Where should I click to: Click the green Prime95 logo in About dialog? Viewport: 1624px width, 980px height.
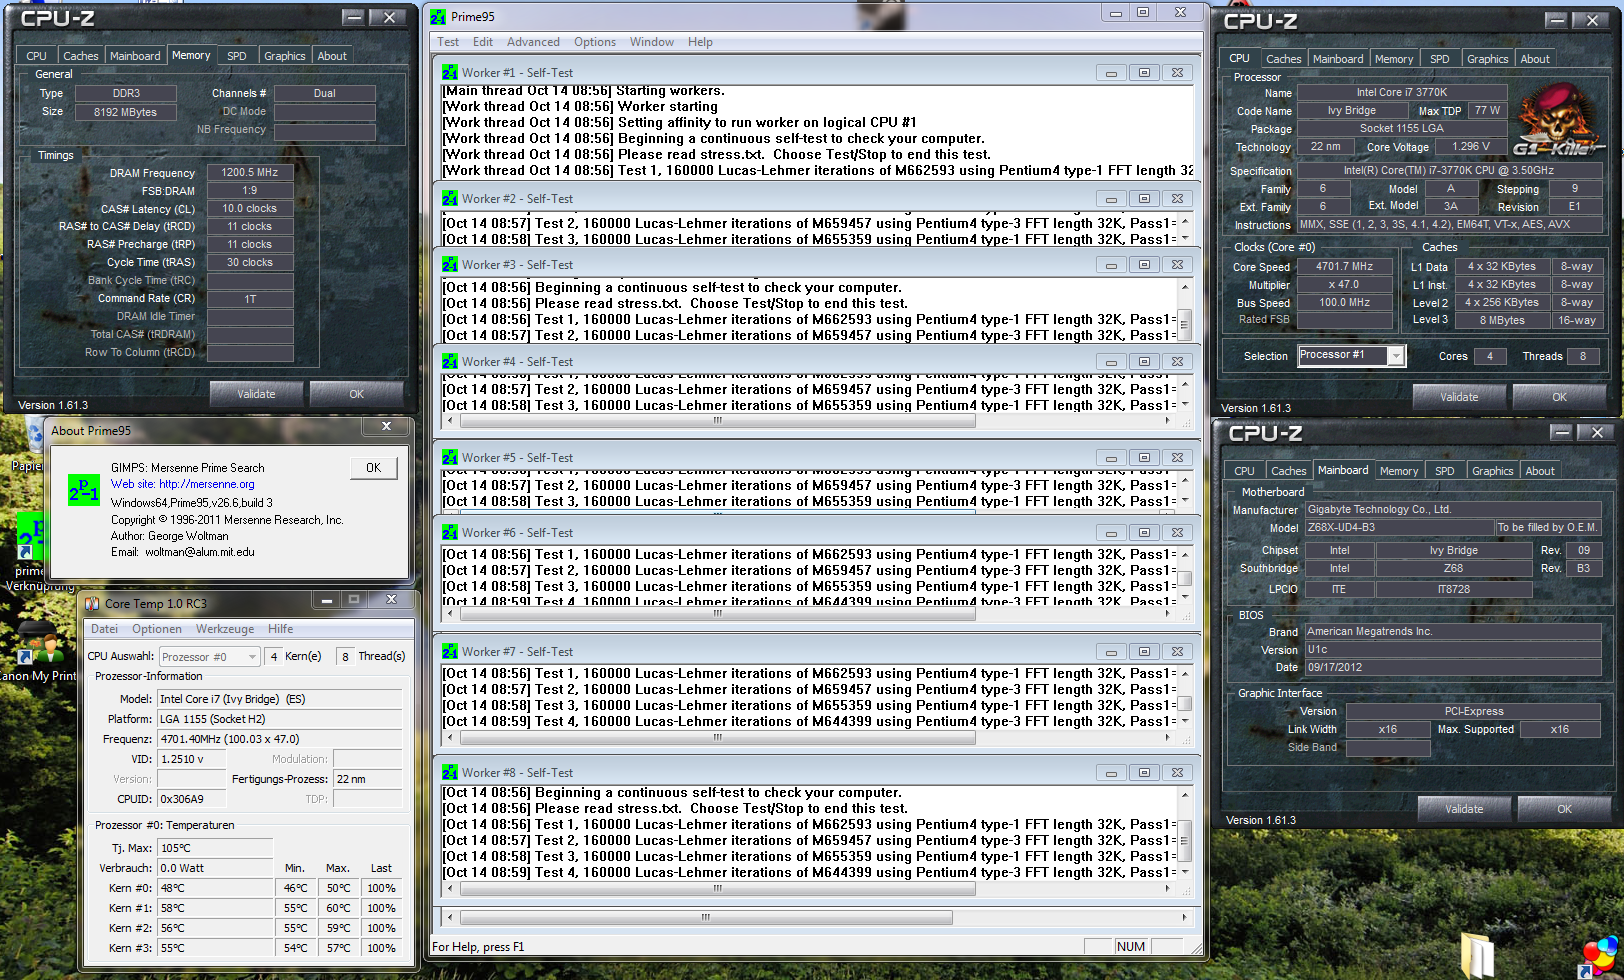pos(84,490)
